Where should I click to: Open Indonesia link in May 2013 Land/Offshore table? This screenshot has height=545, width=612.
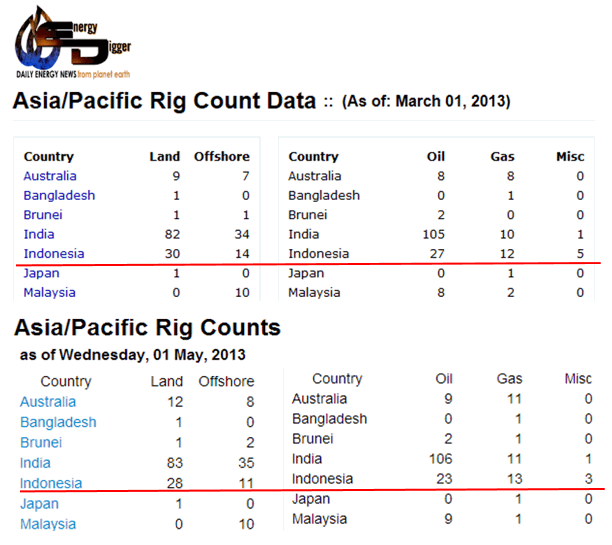[51, 483]
